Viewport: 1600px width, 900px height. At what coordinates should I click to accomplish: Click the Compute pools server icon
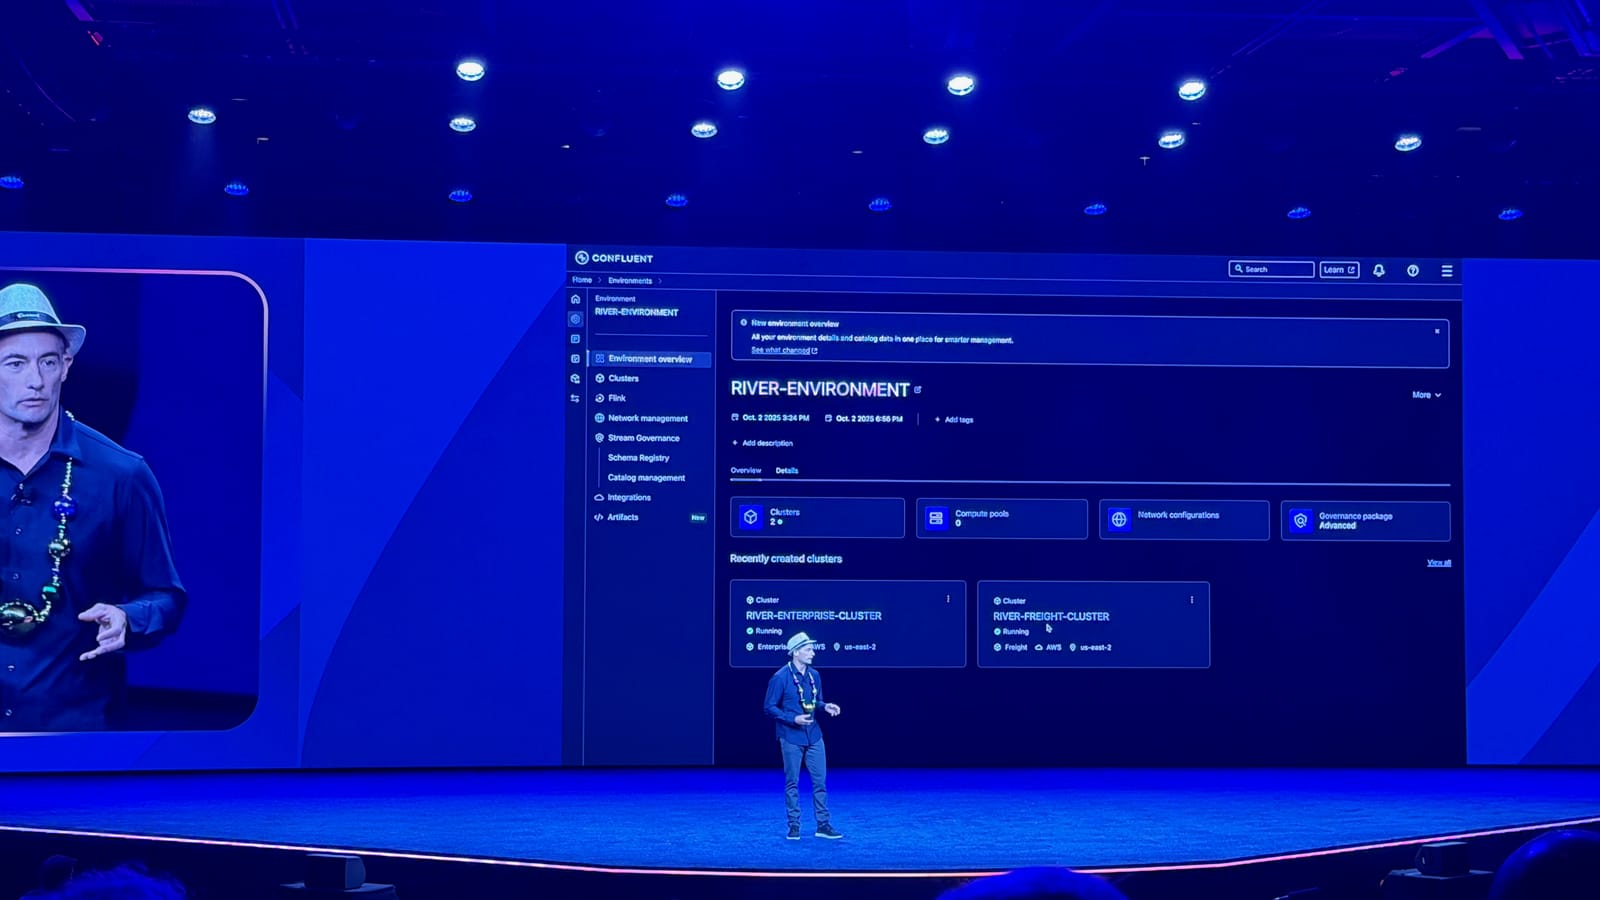click(x=936, y=518)
